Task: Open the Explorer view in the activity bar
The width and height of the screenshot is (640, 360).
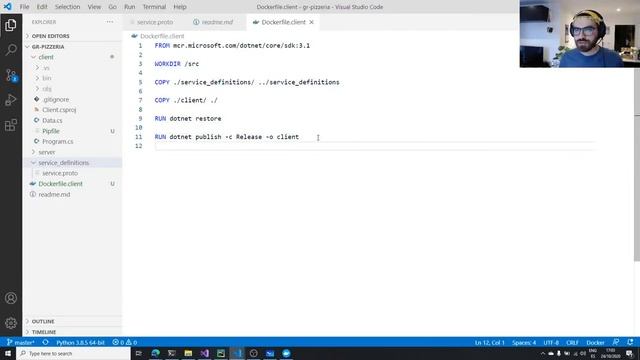Action: pos(11,25)
